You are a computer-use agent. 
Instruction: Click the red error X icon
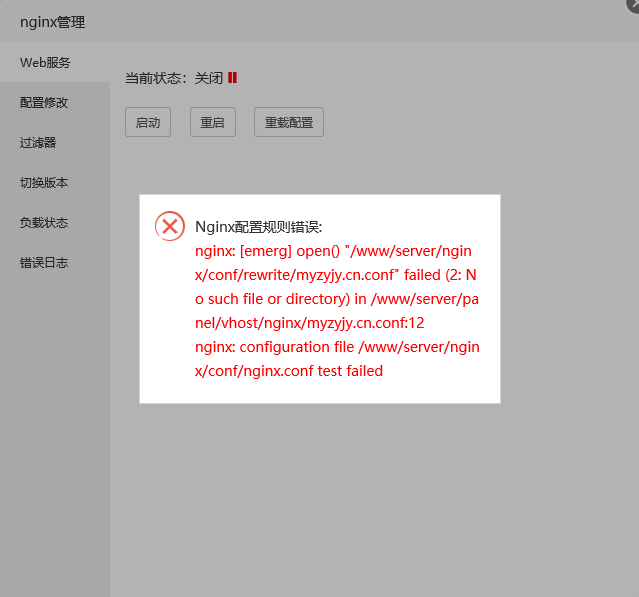tap(170, 226)
